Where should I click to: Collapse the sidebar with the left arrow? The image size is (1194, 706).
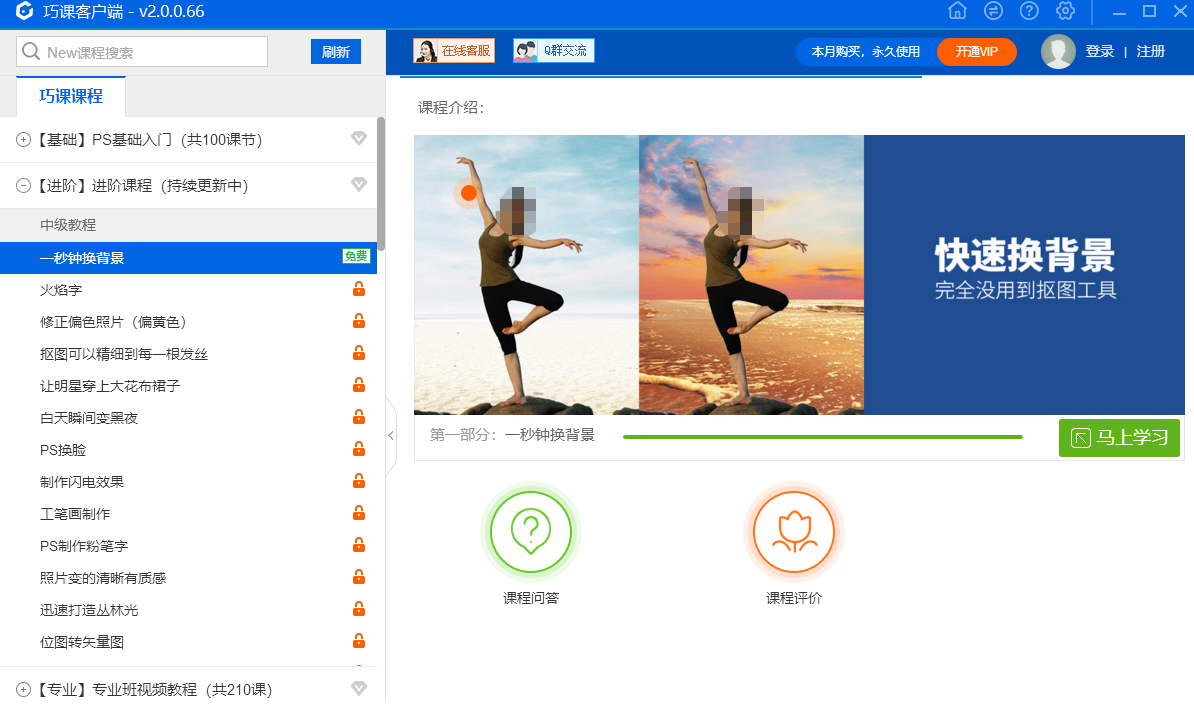point(391,435)
